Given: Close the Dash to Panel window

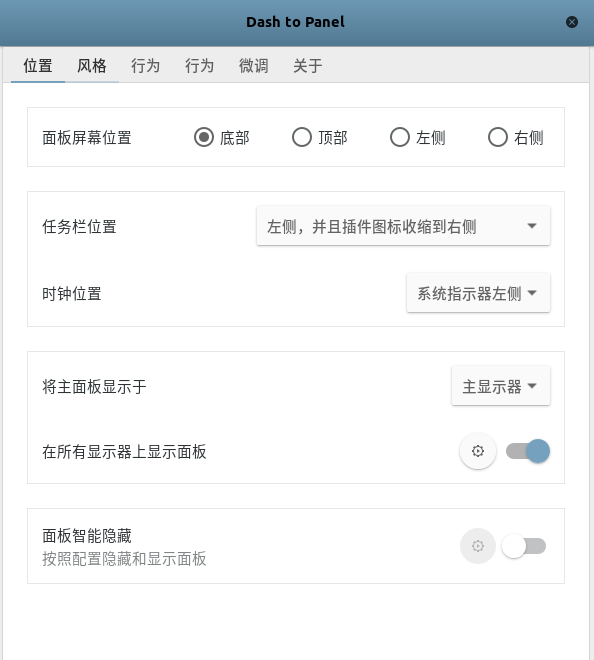Looking at the screenshot, I should click(572, 22).
